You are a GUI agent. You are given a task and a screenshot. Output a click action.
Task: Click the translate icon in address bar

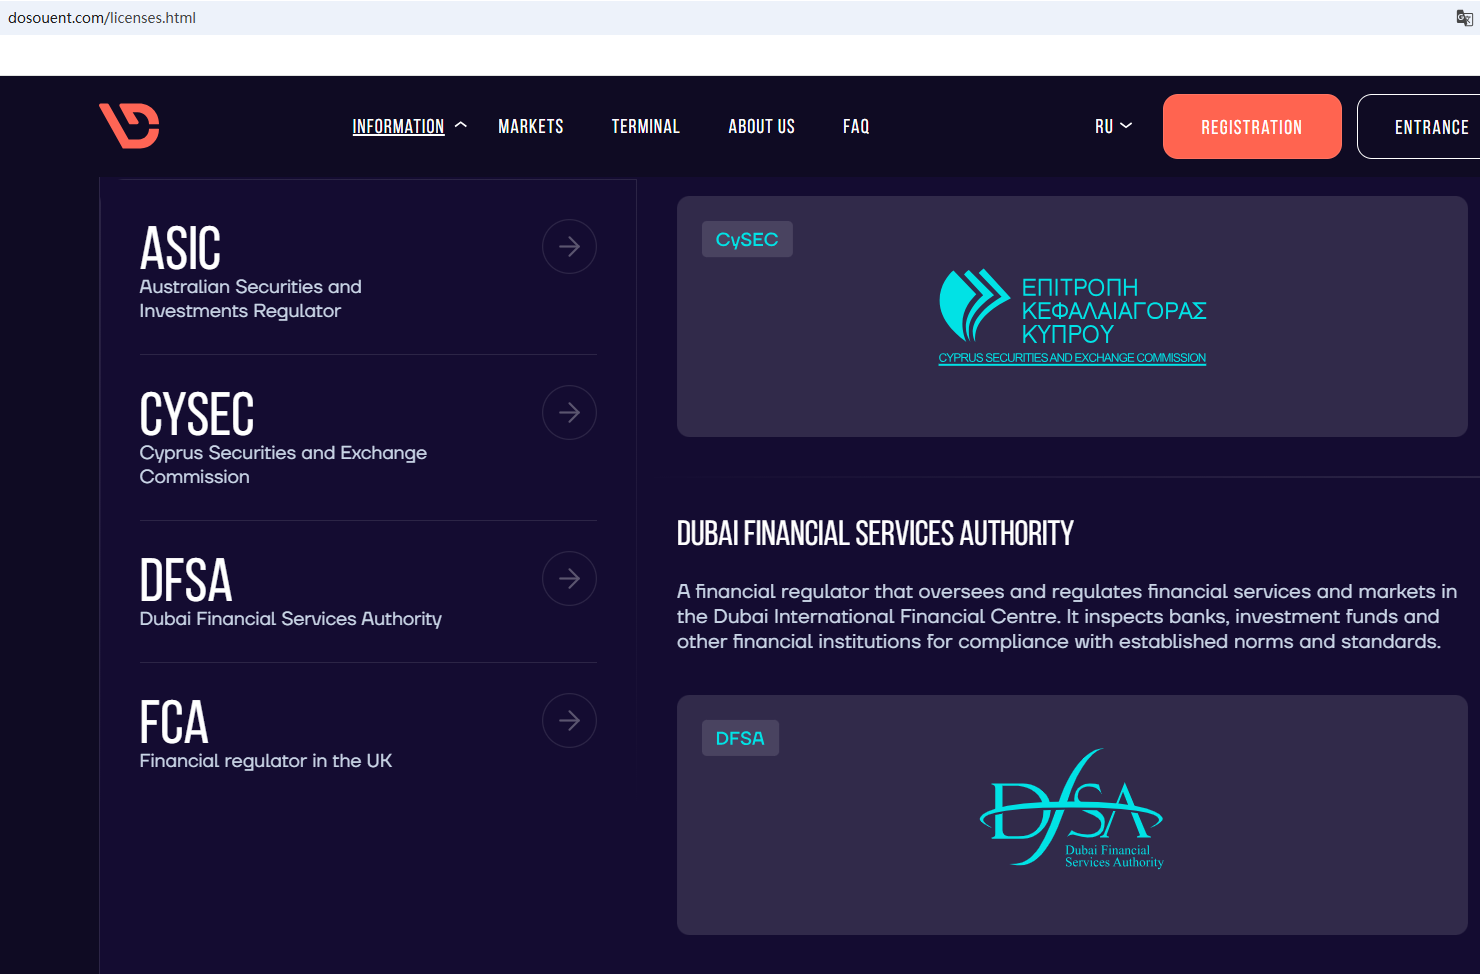(x=1464, y=17)
